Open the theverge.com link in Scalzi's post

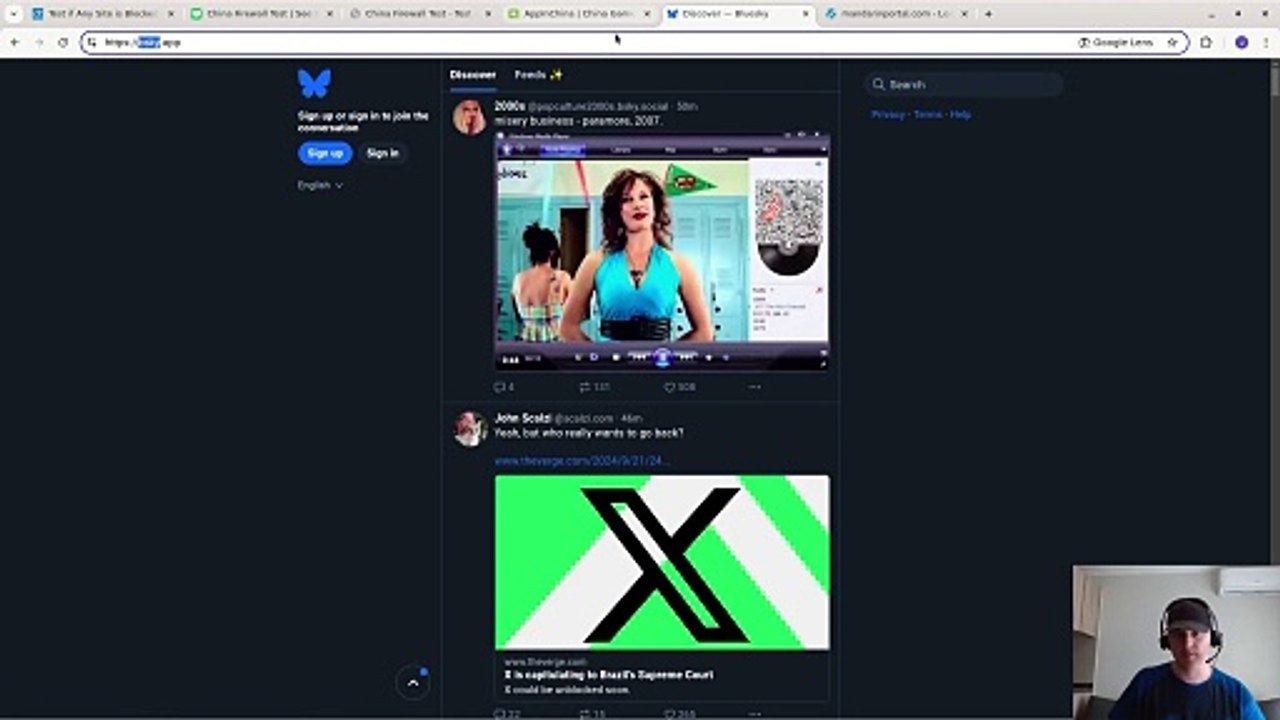(582, 461)
